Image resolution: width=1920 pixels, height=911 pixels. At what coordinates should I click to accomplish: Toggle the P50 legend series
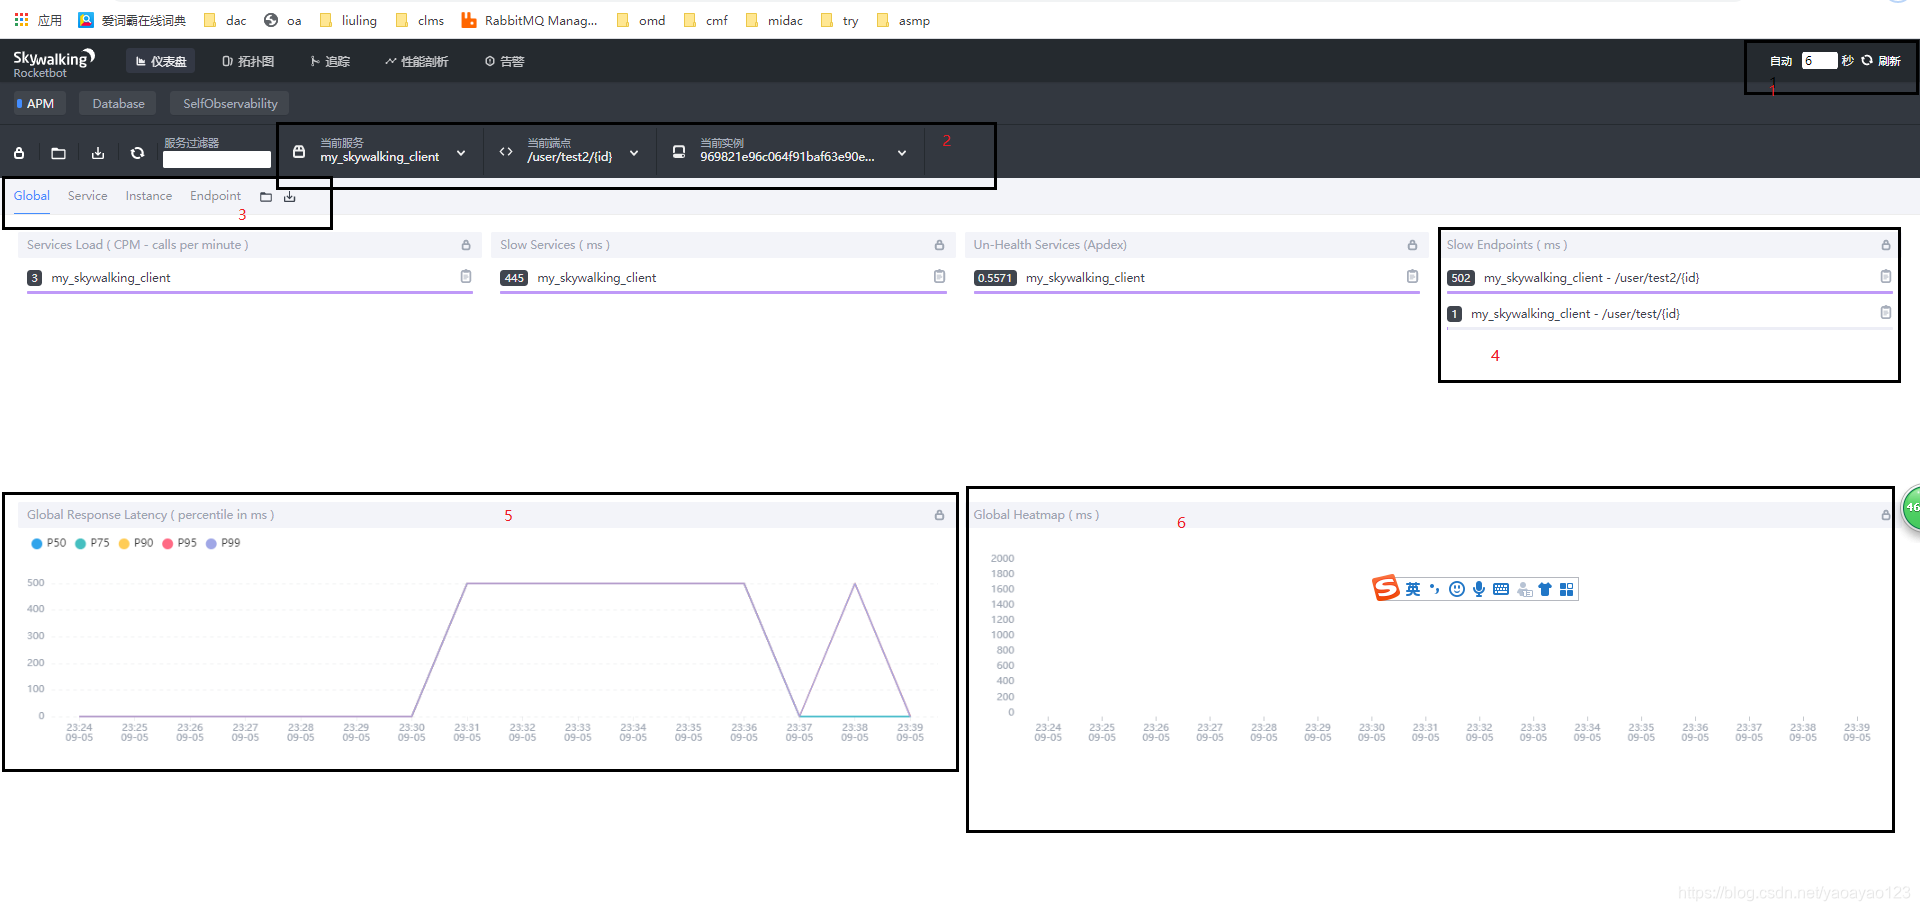pos(48,543)
